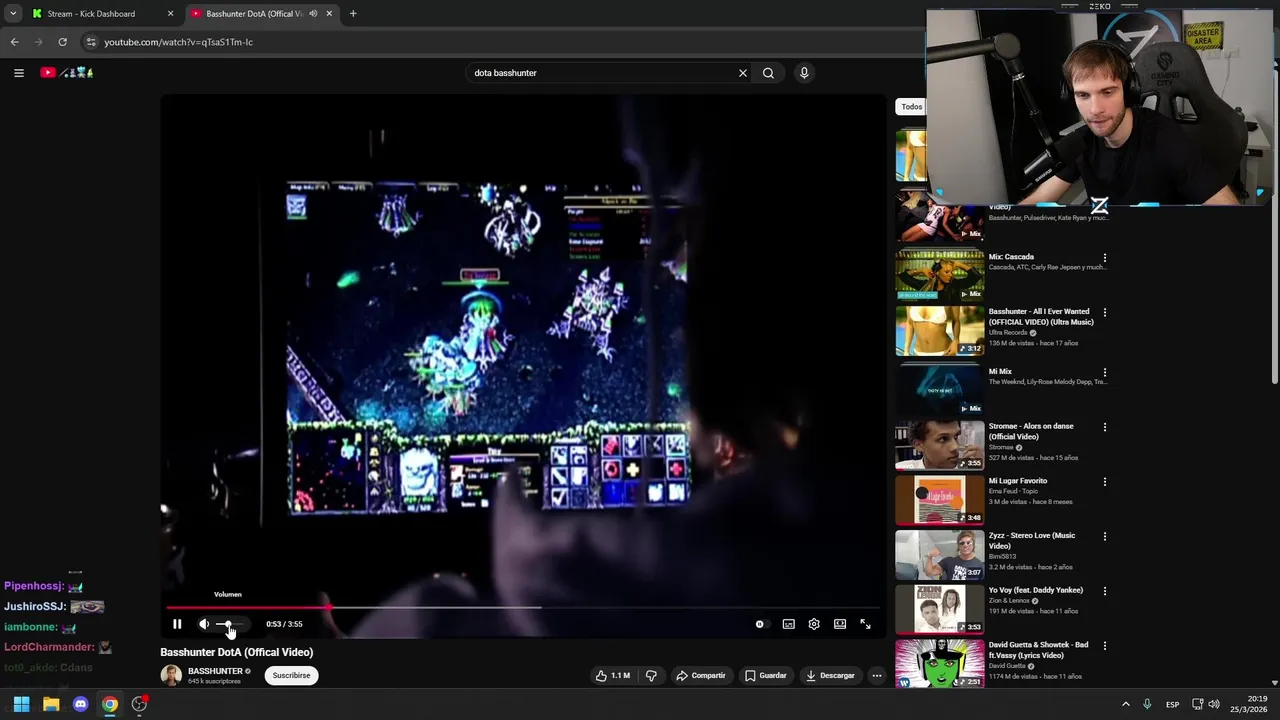The image size is (1280, 720).
Task: Reload the YouTube page
Action: click(x=62, y=42)
